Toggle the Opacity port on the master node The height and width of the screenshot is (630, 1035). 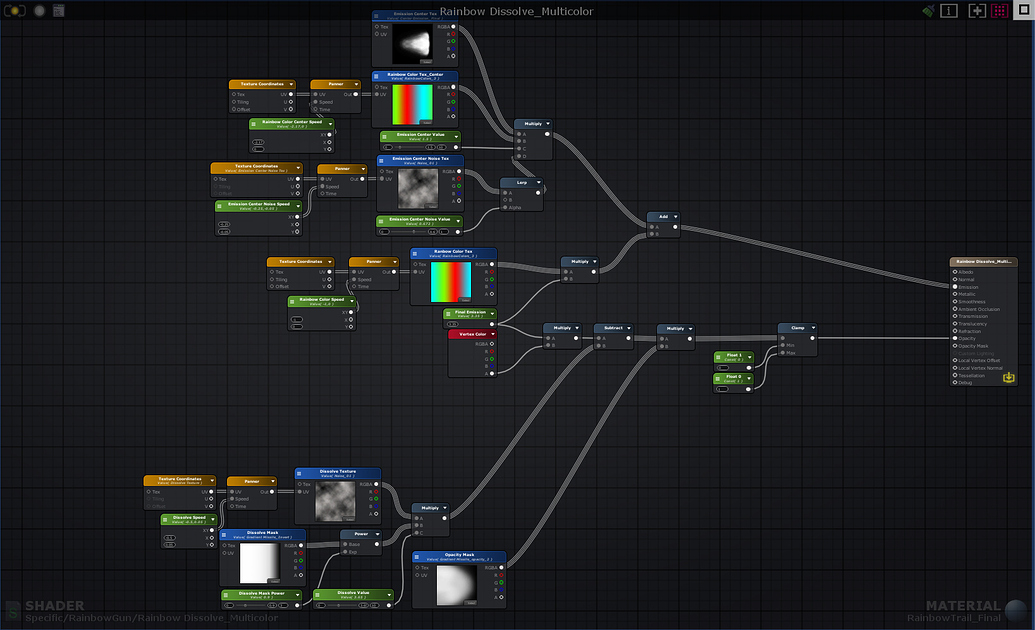point(955,338)
